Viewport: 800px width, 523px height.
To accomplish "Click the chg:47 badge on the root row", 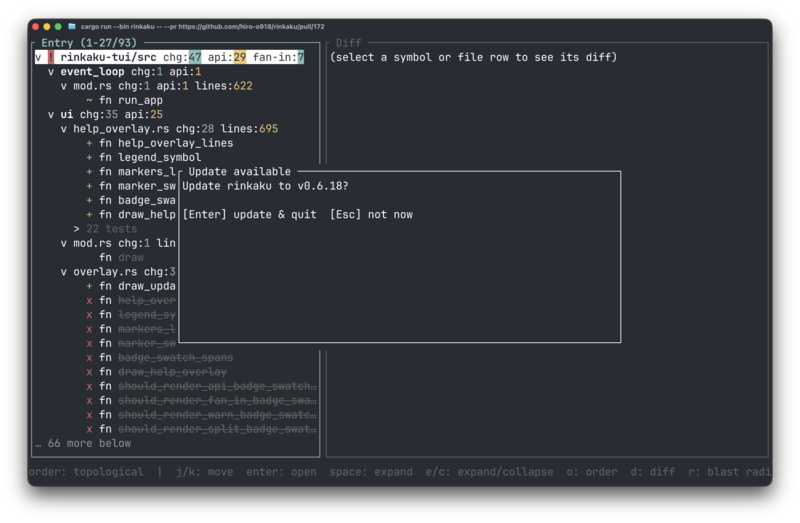I will (x=182, y=57).
